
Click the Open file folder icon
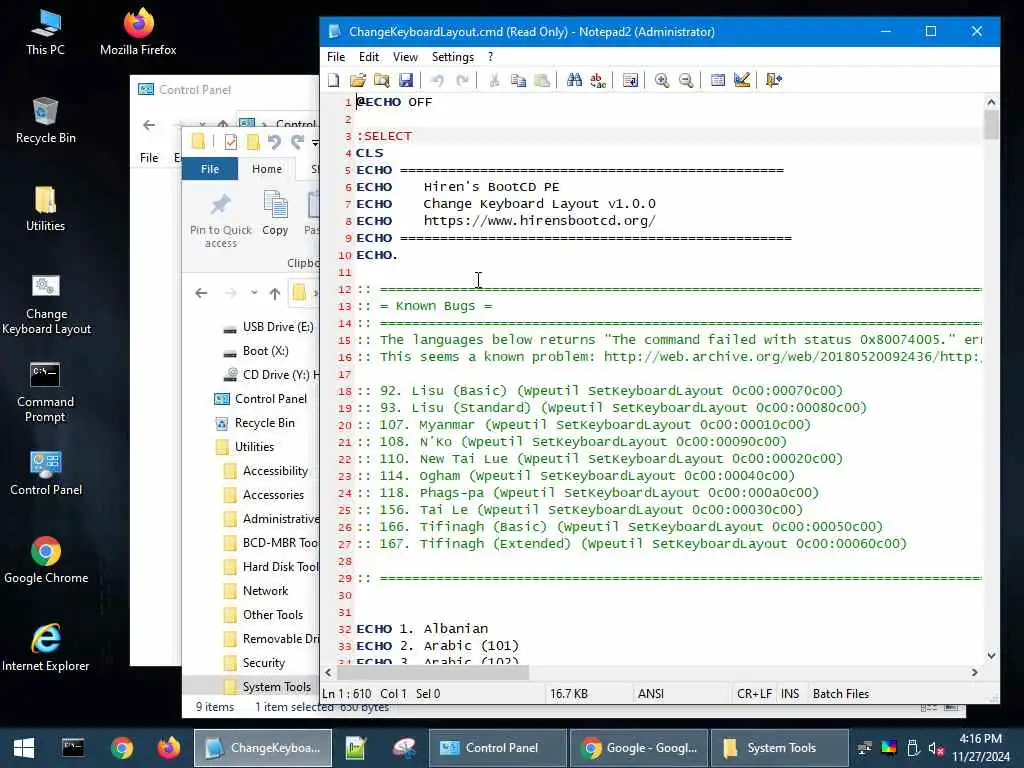(358, 80)
